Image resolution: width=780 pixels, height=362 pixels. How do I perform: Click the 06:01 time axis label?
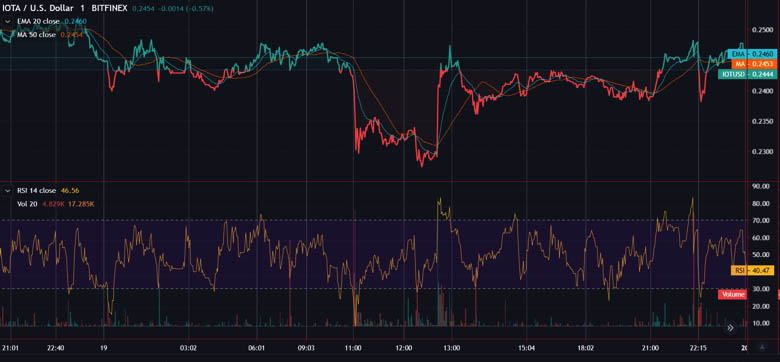[257, 348]
